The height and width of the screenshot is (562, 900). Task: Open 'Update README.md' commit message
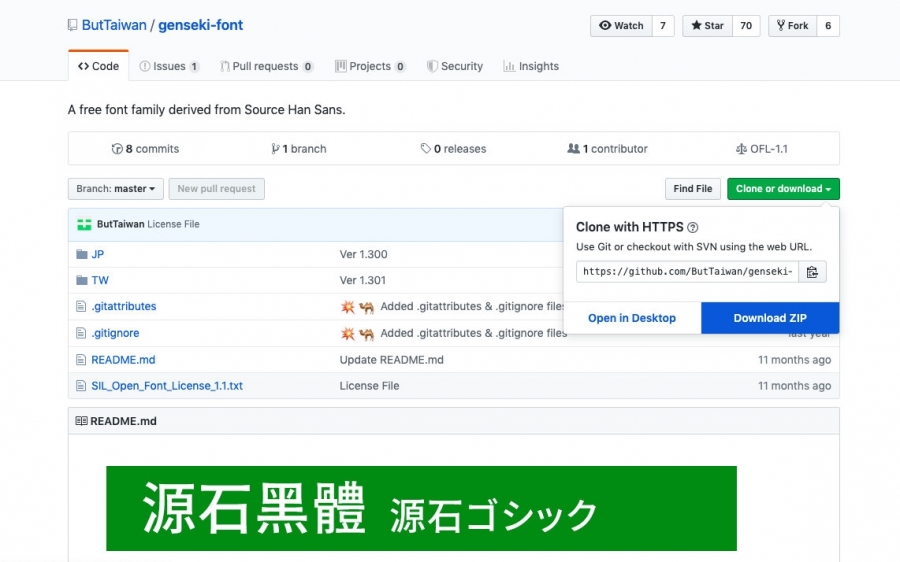(391, 360)
